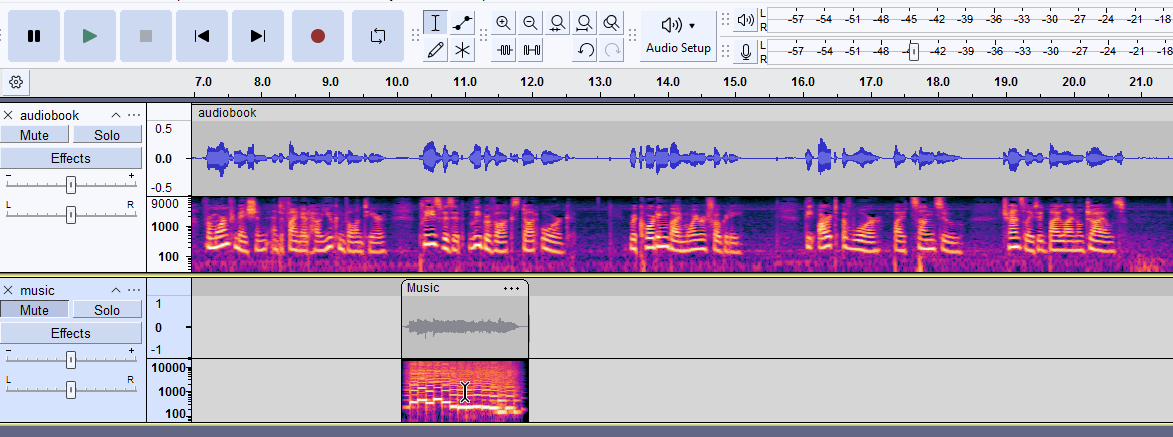Close the audiobook track
The width and height of the screenshot is (1173, 437).
(8, 115)
